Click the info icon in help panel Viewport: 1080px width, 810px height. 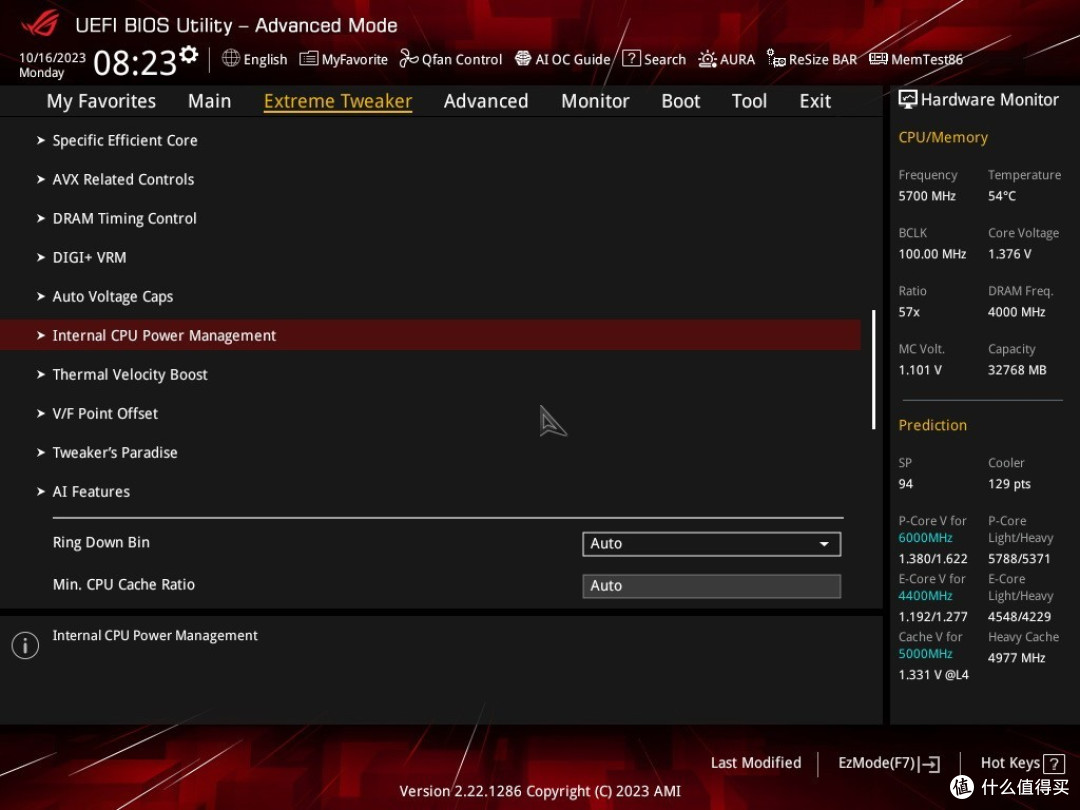(25, 645)
